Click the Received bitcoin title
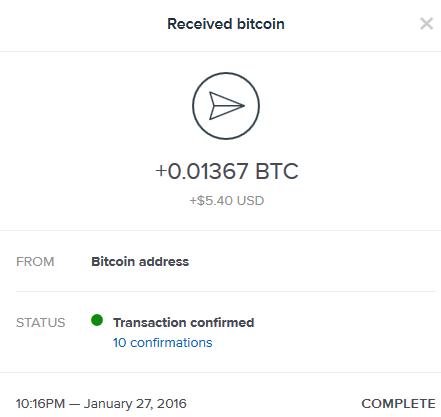The height and width of the screenshot is (417, 441). click(226, 24)
